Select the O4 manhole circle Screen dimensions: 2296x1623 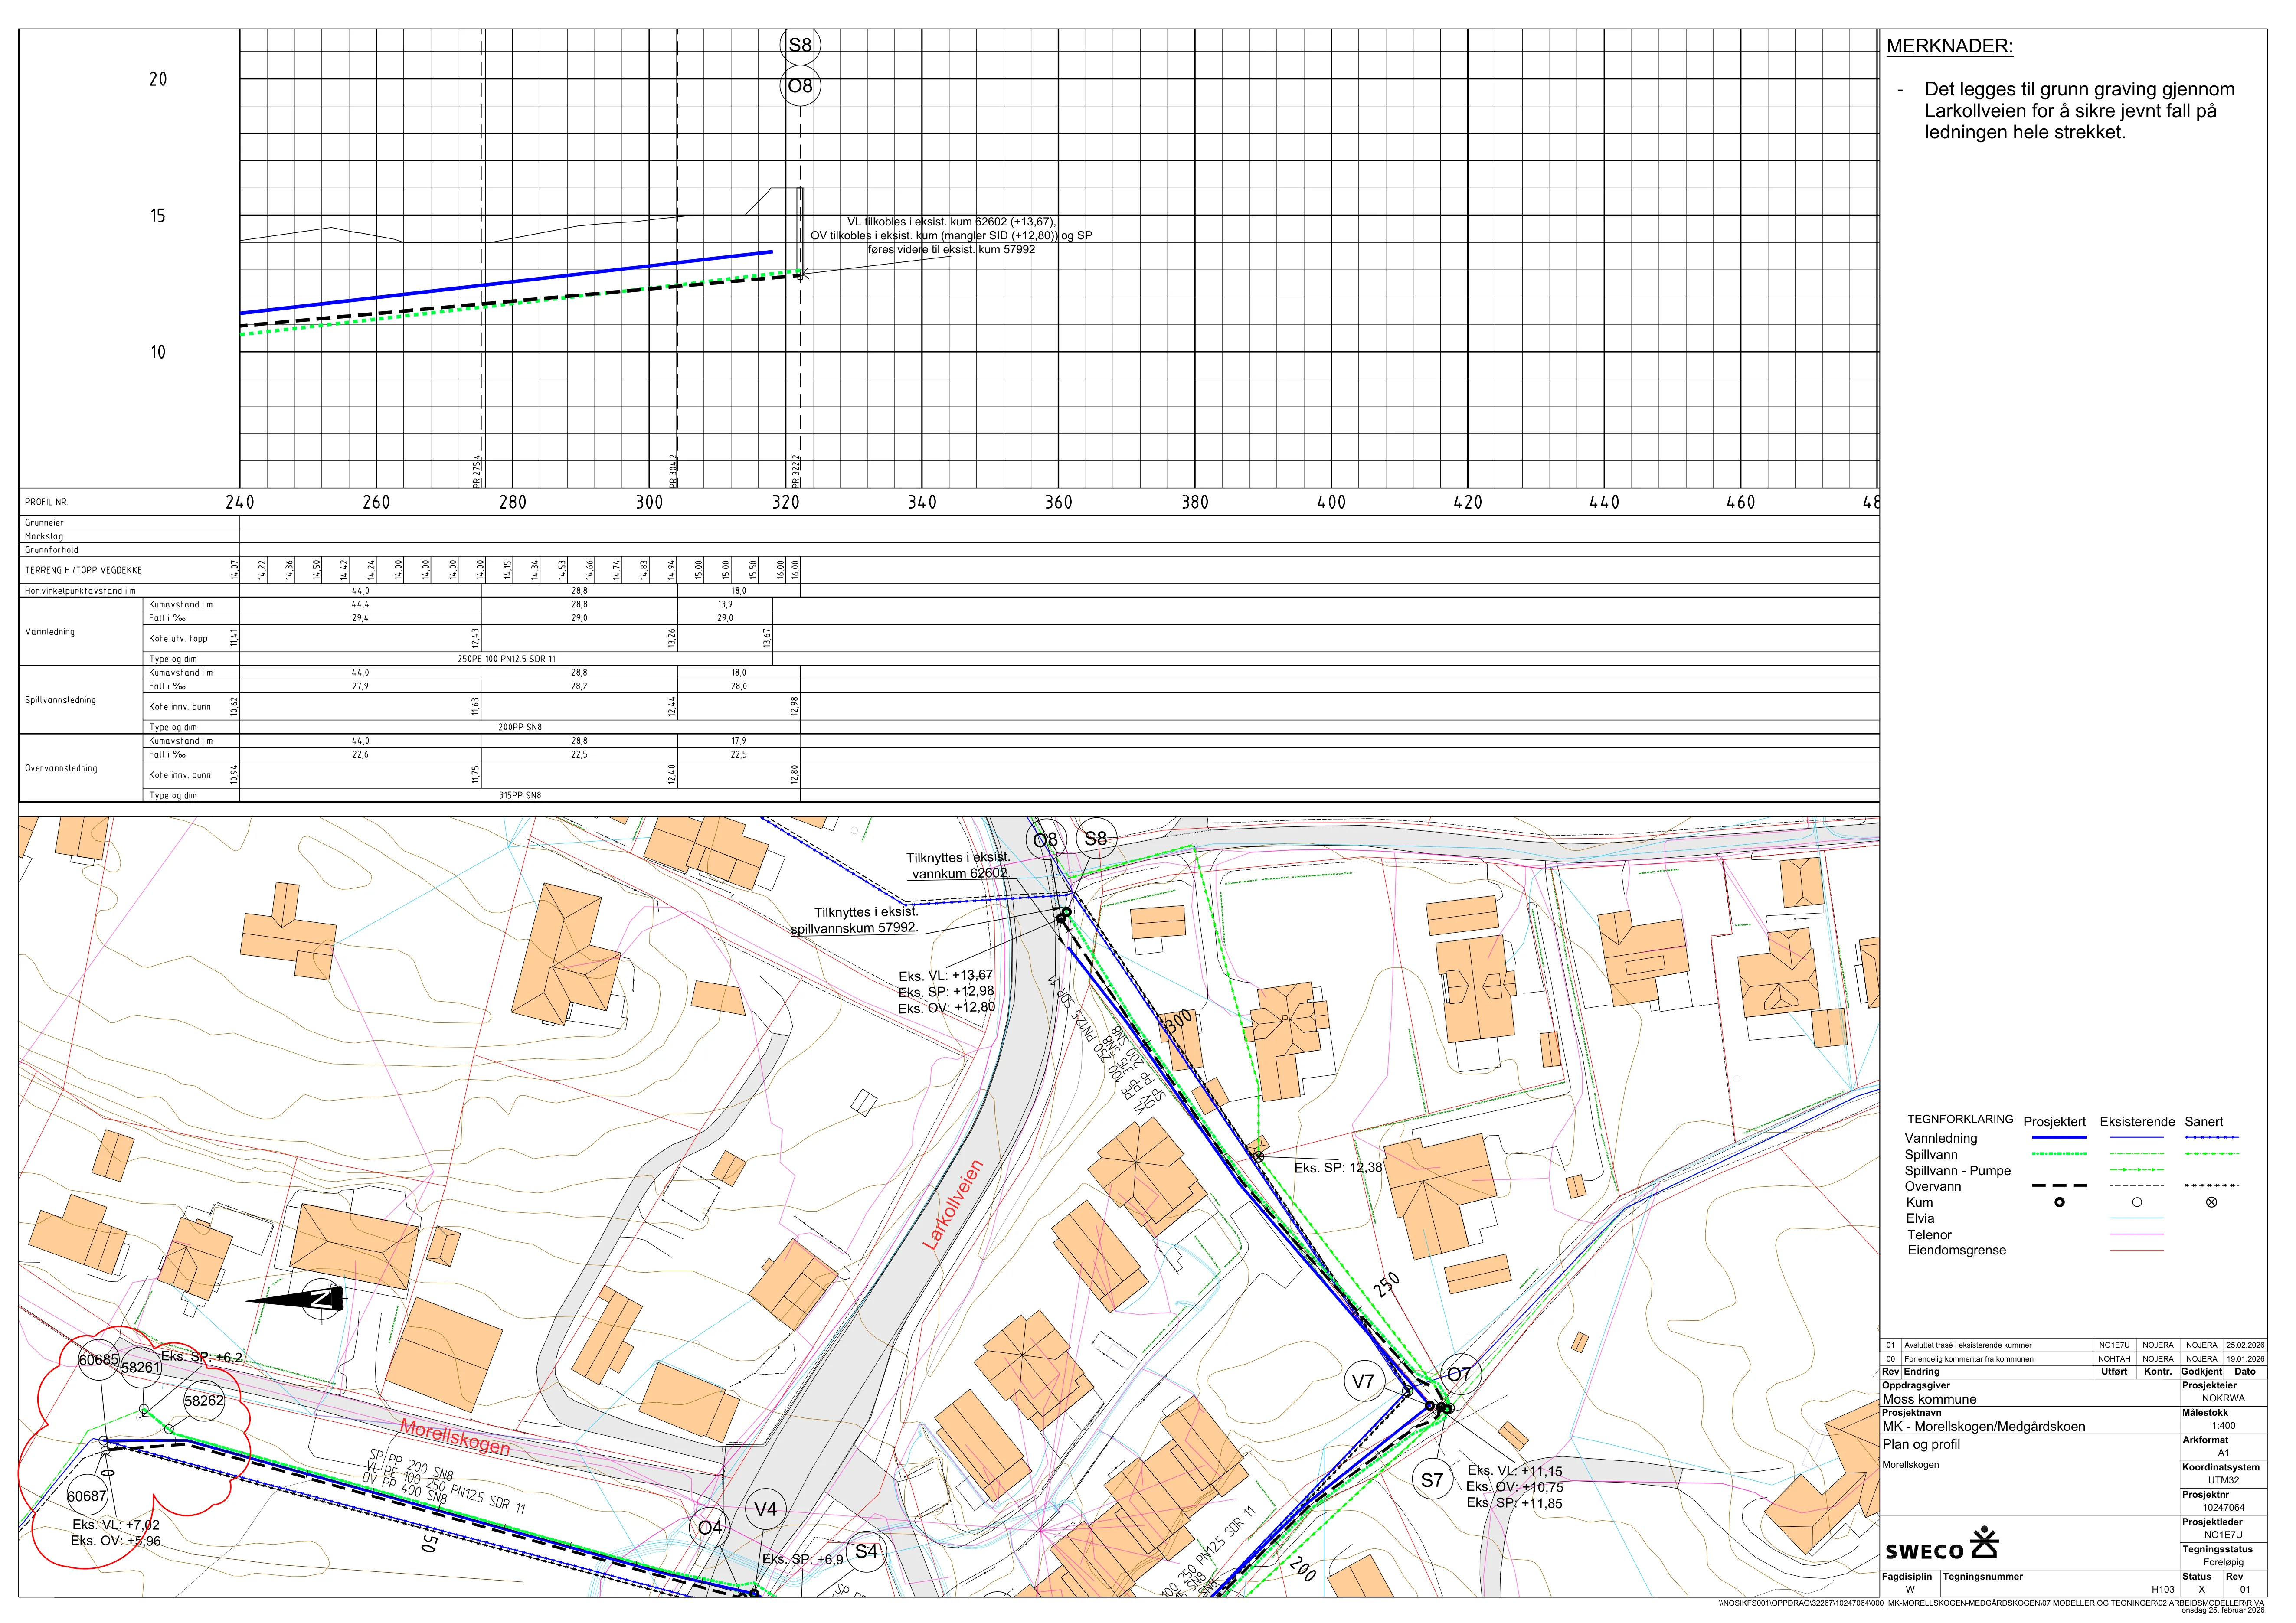tap(709, 1527)
